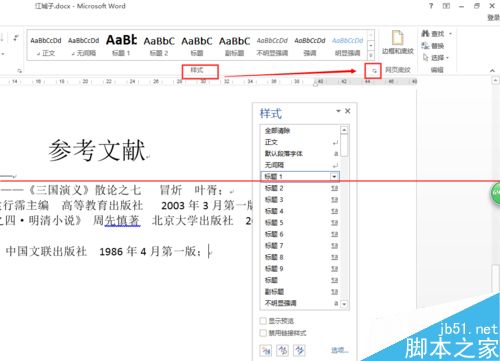Apply the 不明显强调 style from the gallery
Image resolution: width=500 pixels, height=361 pixels.
click(x=272, y=46)
